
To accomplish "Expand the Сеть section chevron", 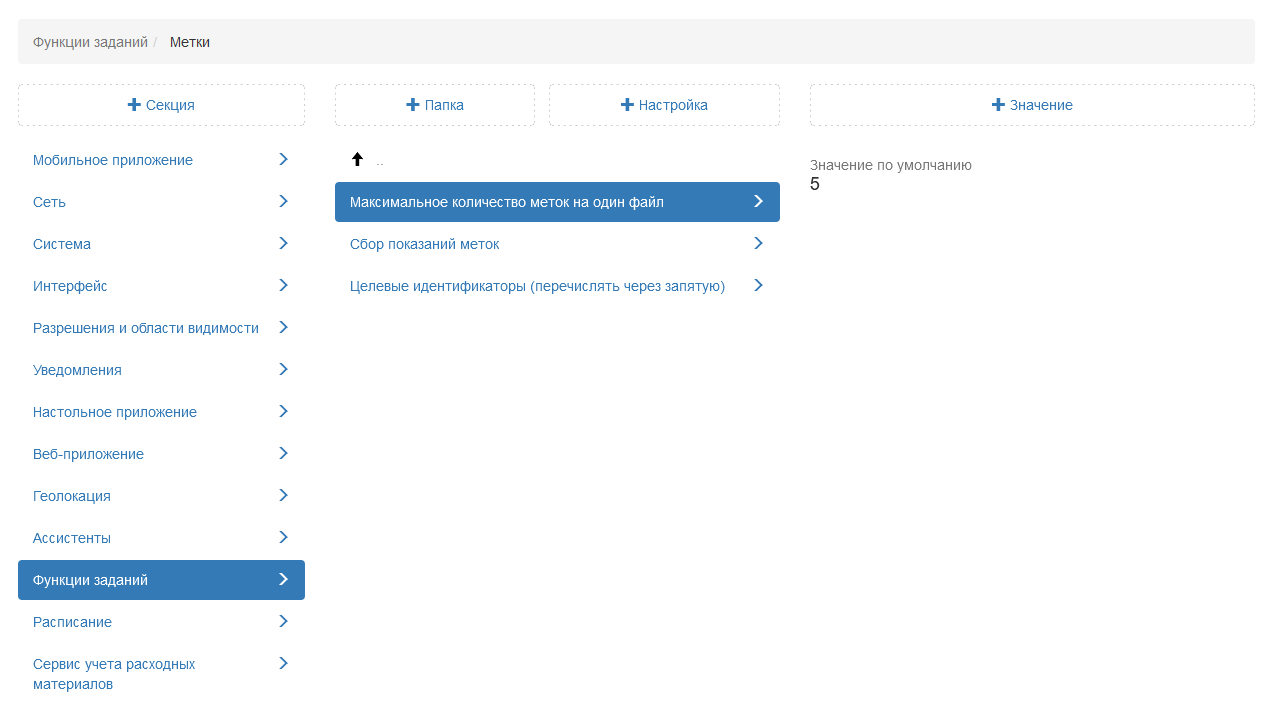I will pyautogui.click(x=284, y=201).
